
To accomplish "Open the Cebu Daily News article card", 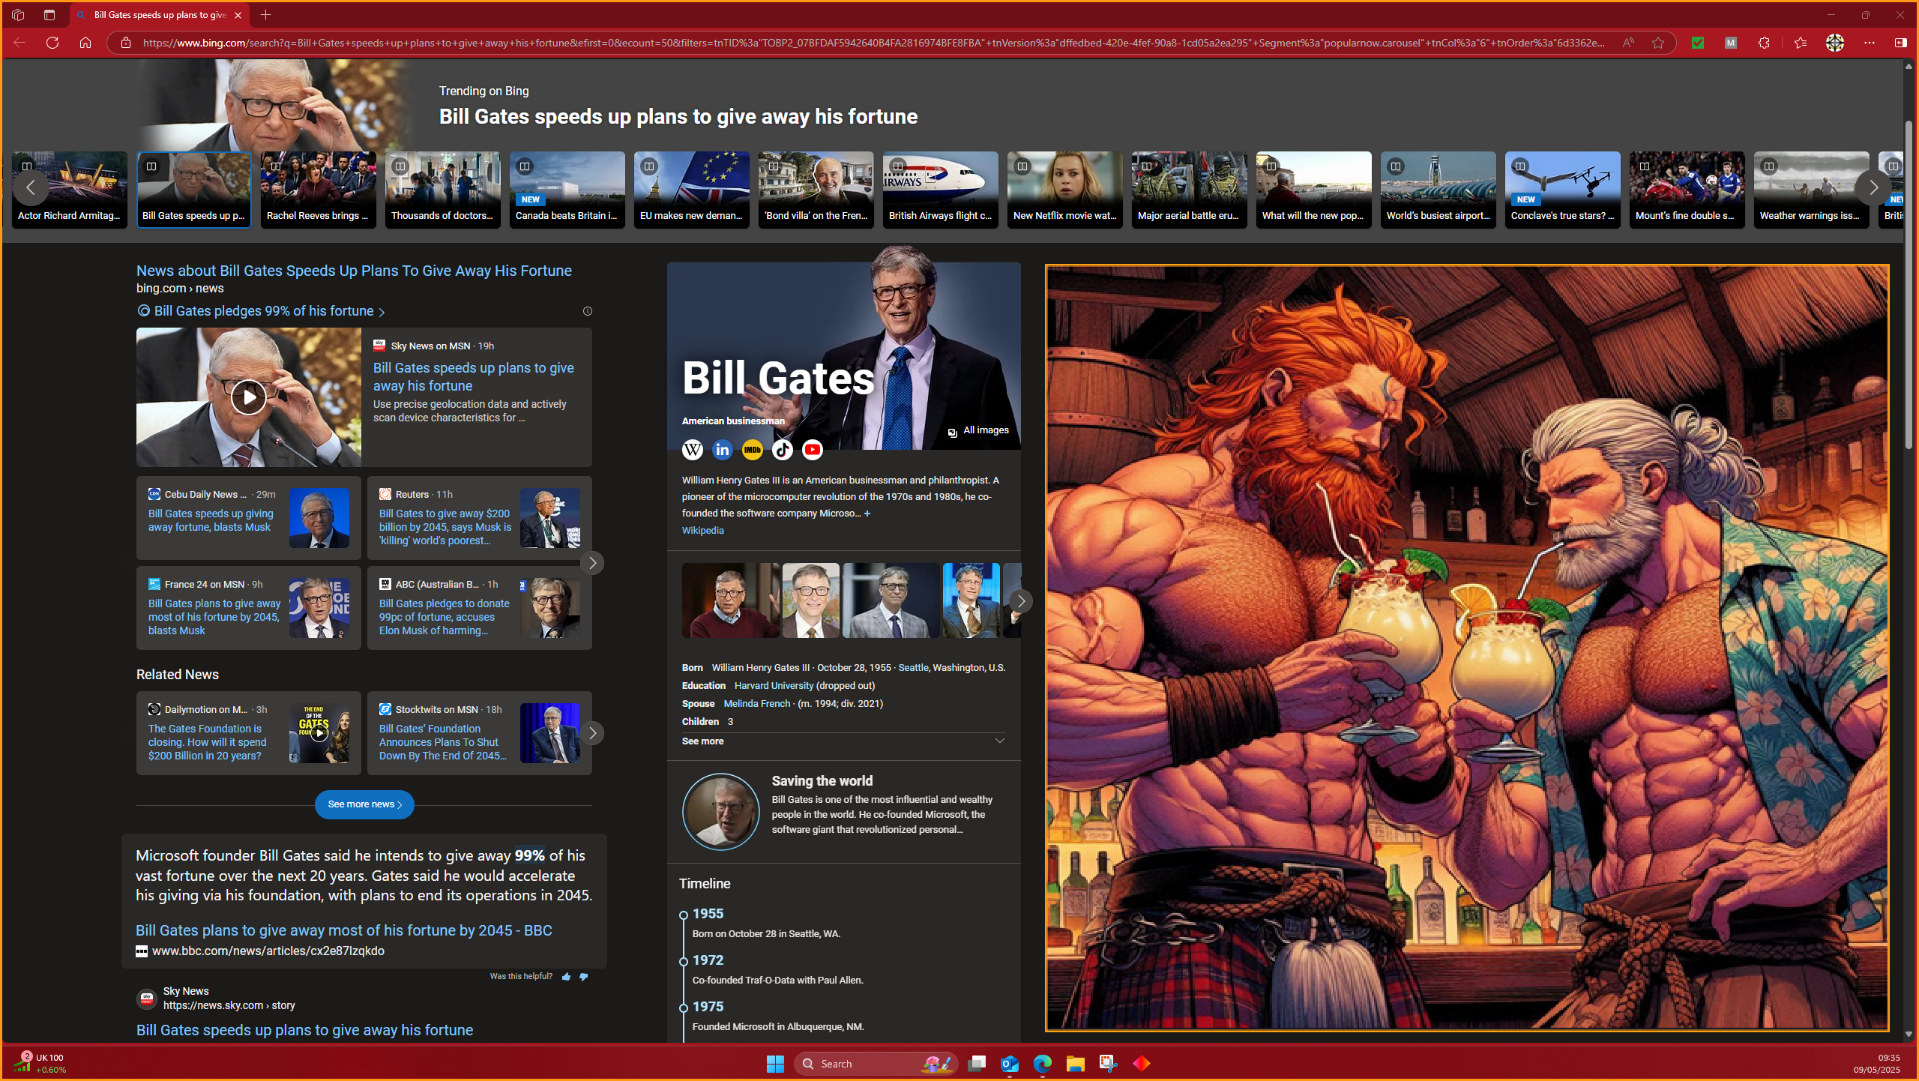I will pyautogui.click(x=248, y=518).
